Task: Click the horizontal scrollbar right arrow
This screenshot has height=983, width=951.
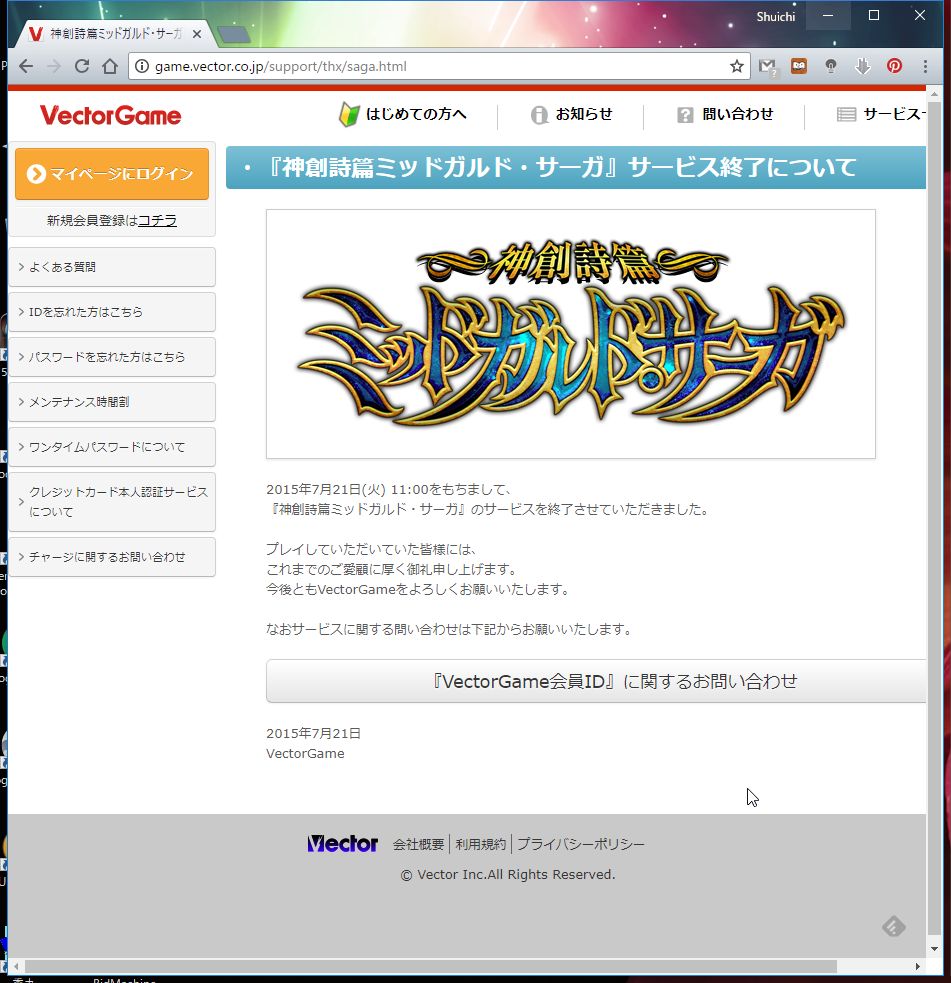Action: (x=918, y=967)
